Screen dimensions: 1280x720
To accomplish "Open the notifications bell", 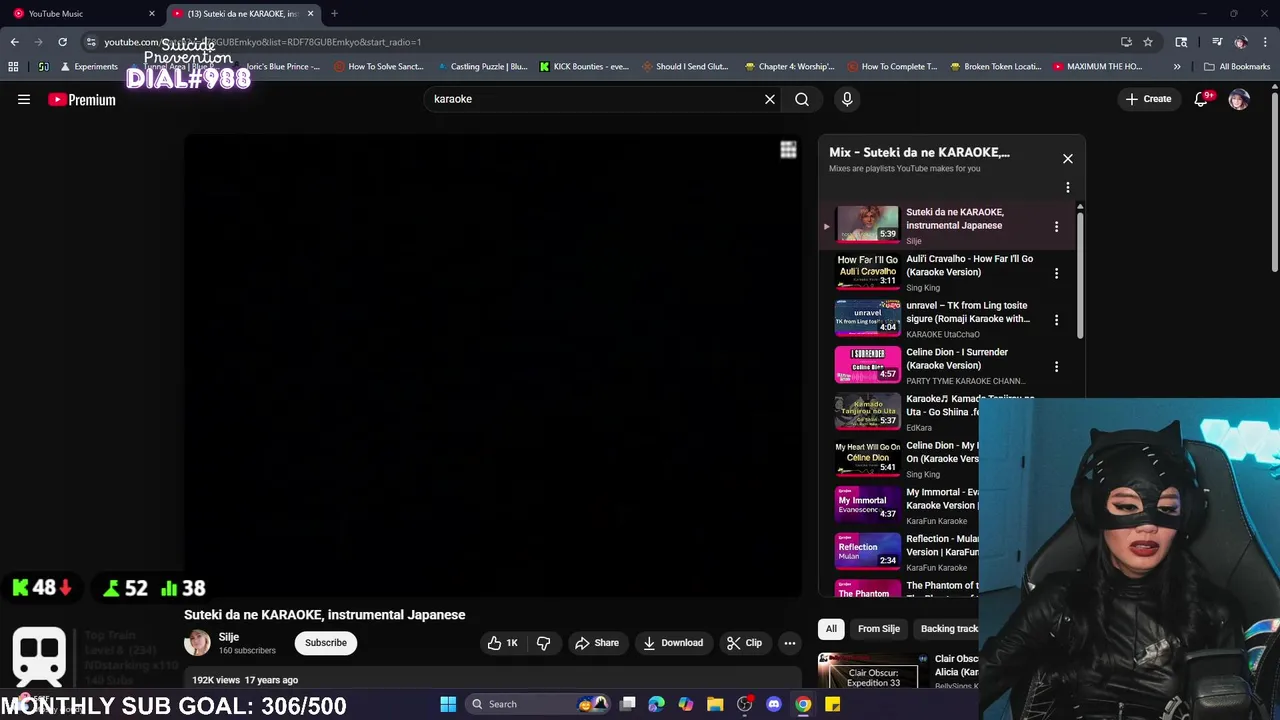I will pos(1202,99).
